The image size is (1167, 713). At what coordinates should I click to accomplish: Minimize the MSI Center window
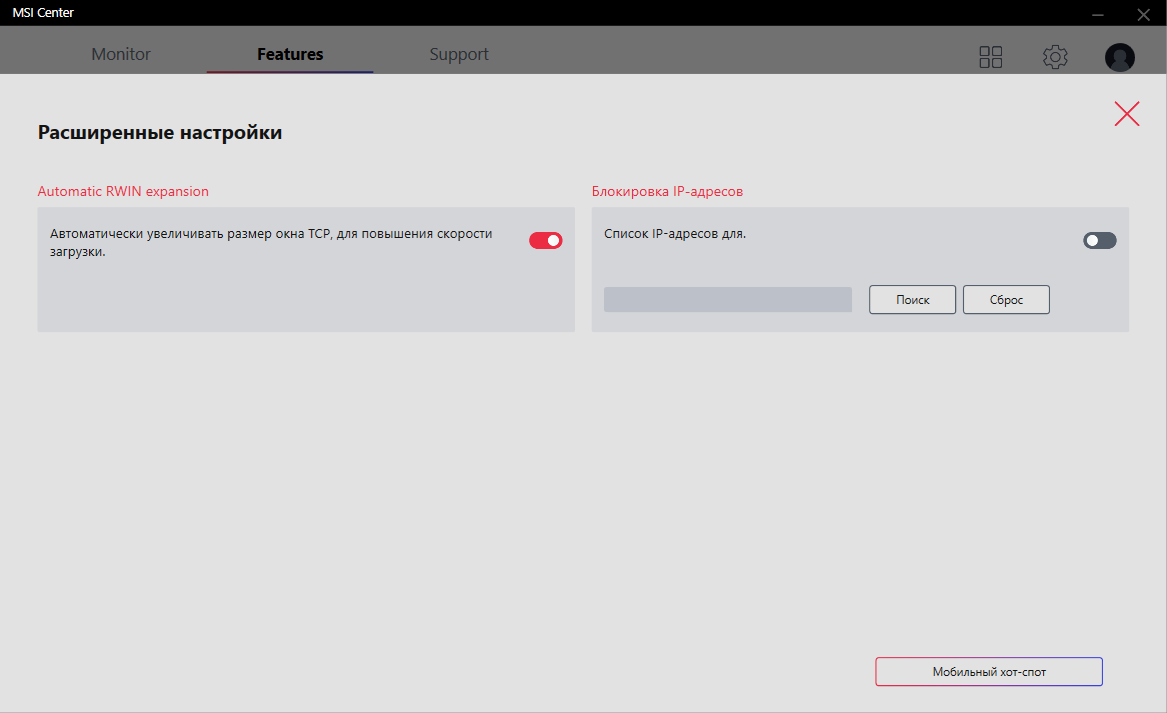click(1097, 14)
